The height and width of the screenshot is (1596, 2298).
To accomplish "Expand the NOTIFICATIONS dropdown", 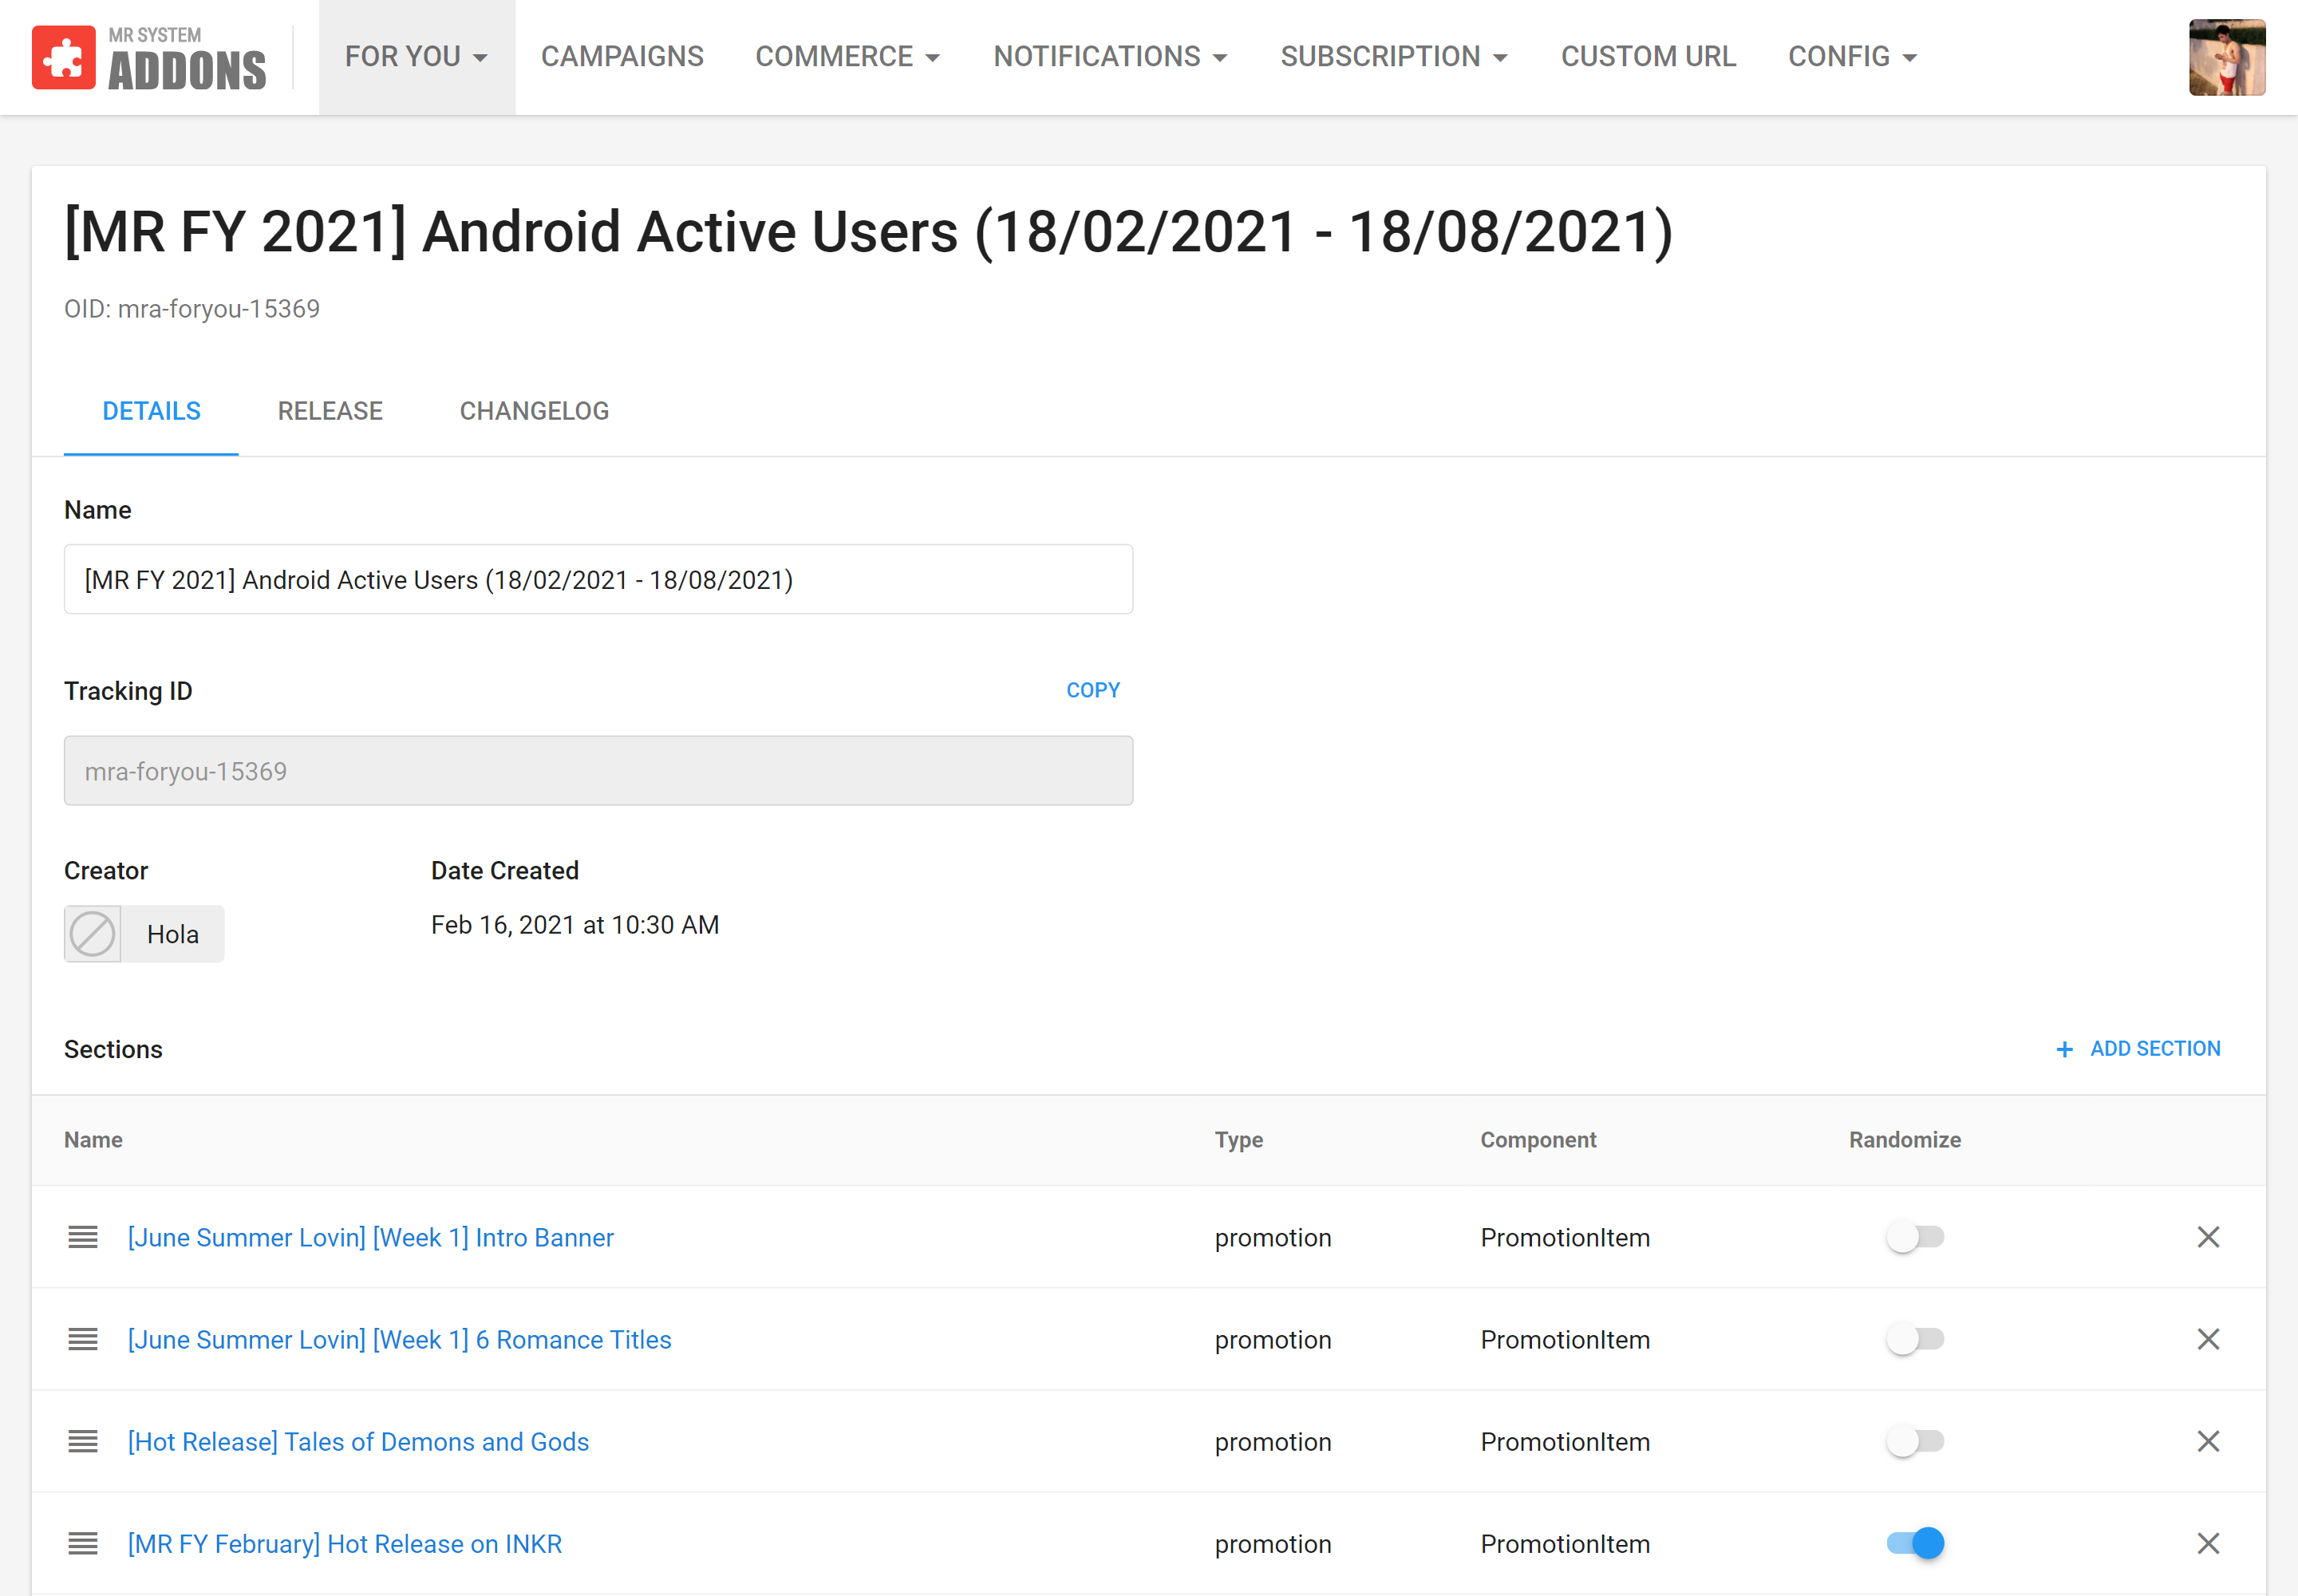I will point(1110,57).
